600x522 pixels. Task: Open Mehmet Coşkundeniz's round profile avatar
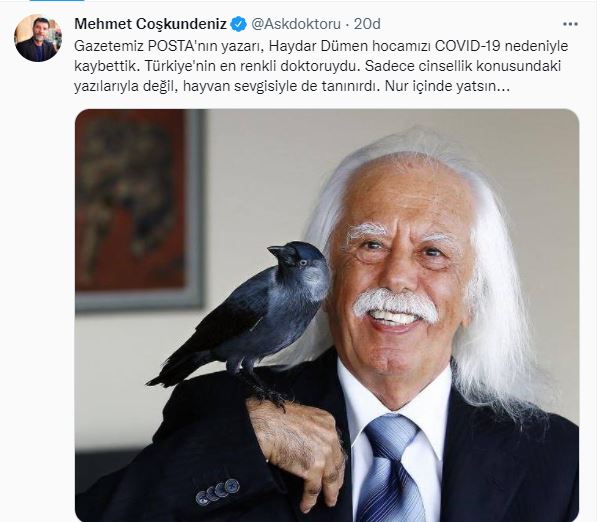coord(38,38)
